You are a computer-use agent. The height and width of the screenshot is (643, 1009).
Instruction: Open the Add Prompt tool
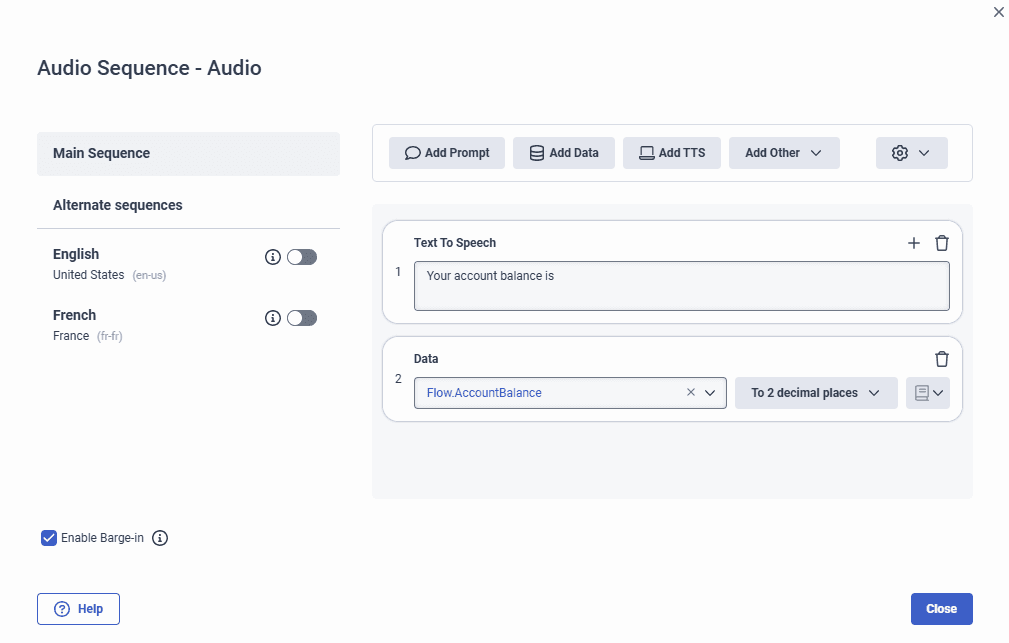pyautogui.click(x=446, y=152)
